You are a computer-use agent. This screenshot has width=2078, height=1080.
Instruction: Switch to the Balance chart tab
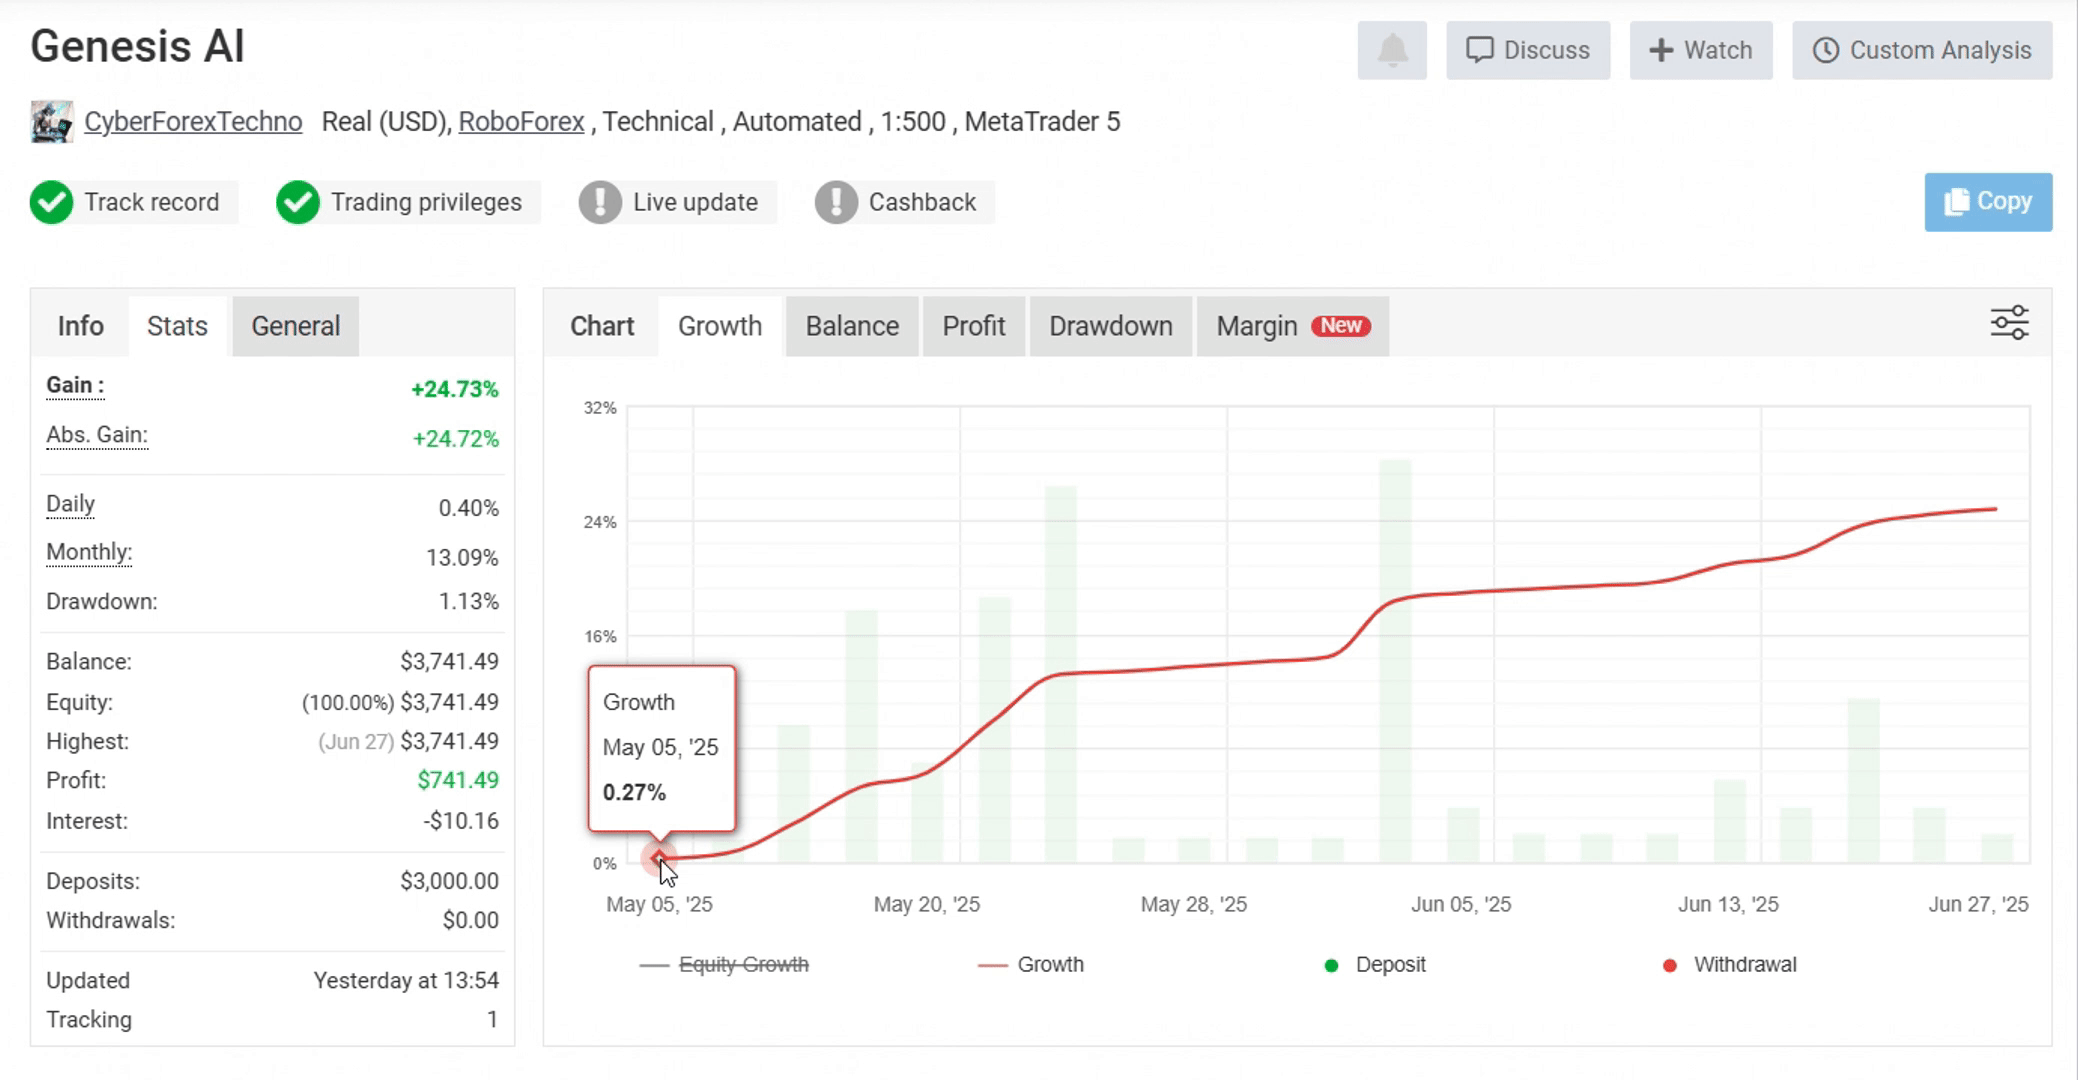point(852,326)
